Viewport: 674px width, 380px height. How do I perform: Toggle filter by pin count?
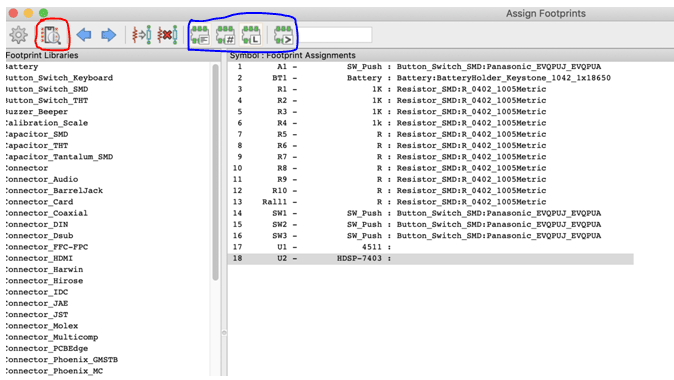pyautogui.click(x=226, y=35)
